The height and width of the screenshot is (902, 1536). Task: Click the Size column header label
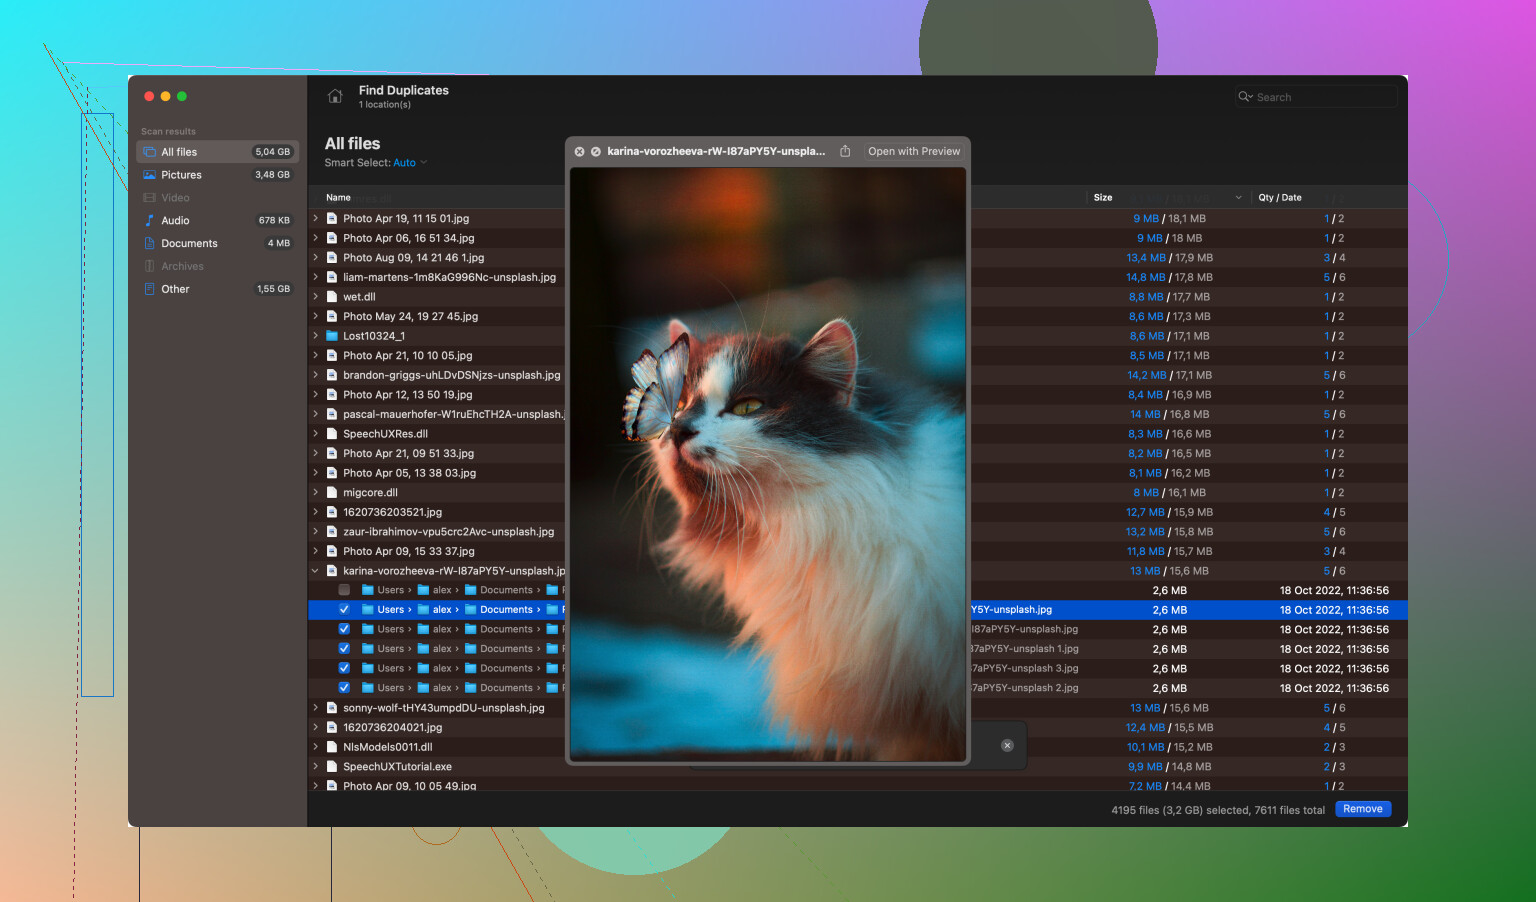pyautogui.click(x=1103, y=198)
